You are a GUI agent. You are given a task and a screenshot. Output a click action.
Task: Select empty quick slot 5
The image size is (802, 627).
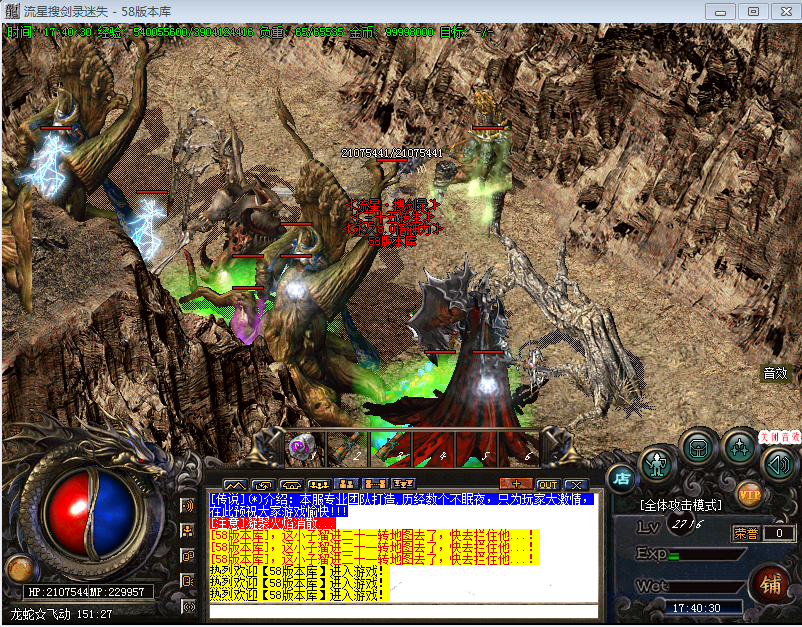tap(477, 449)
